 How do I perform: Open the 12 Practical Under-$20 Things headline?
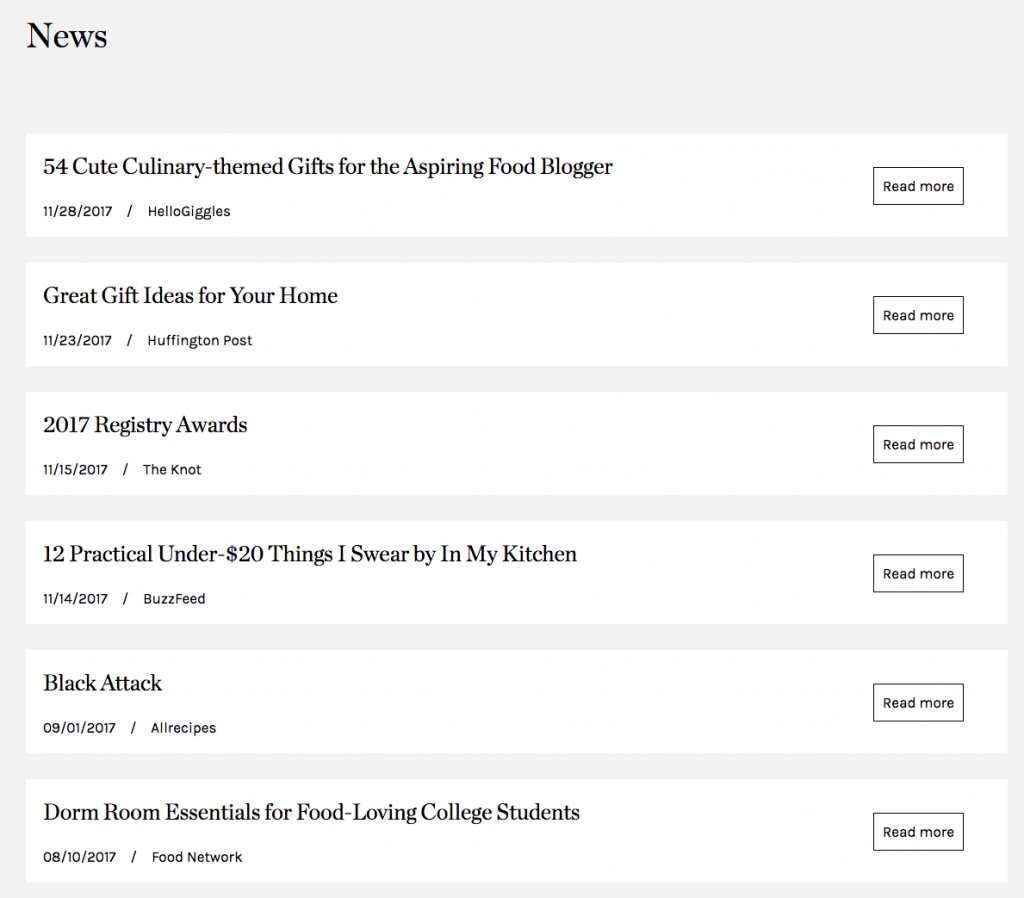tap(310, 554)
